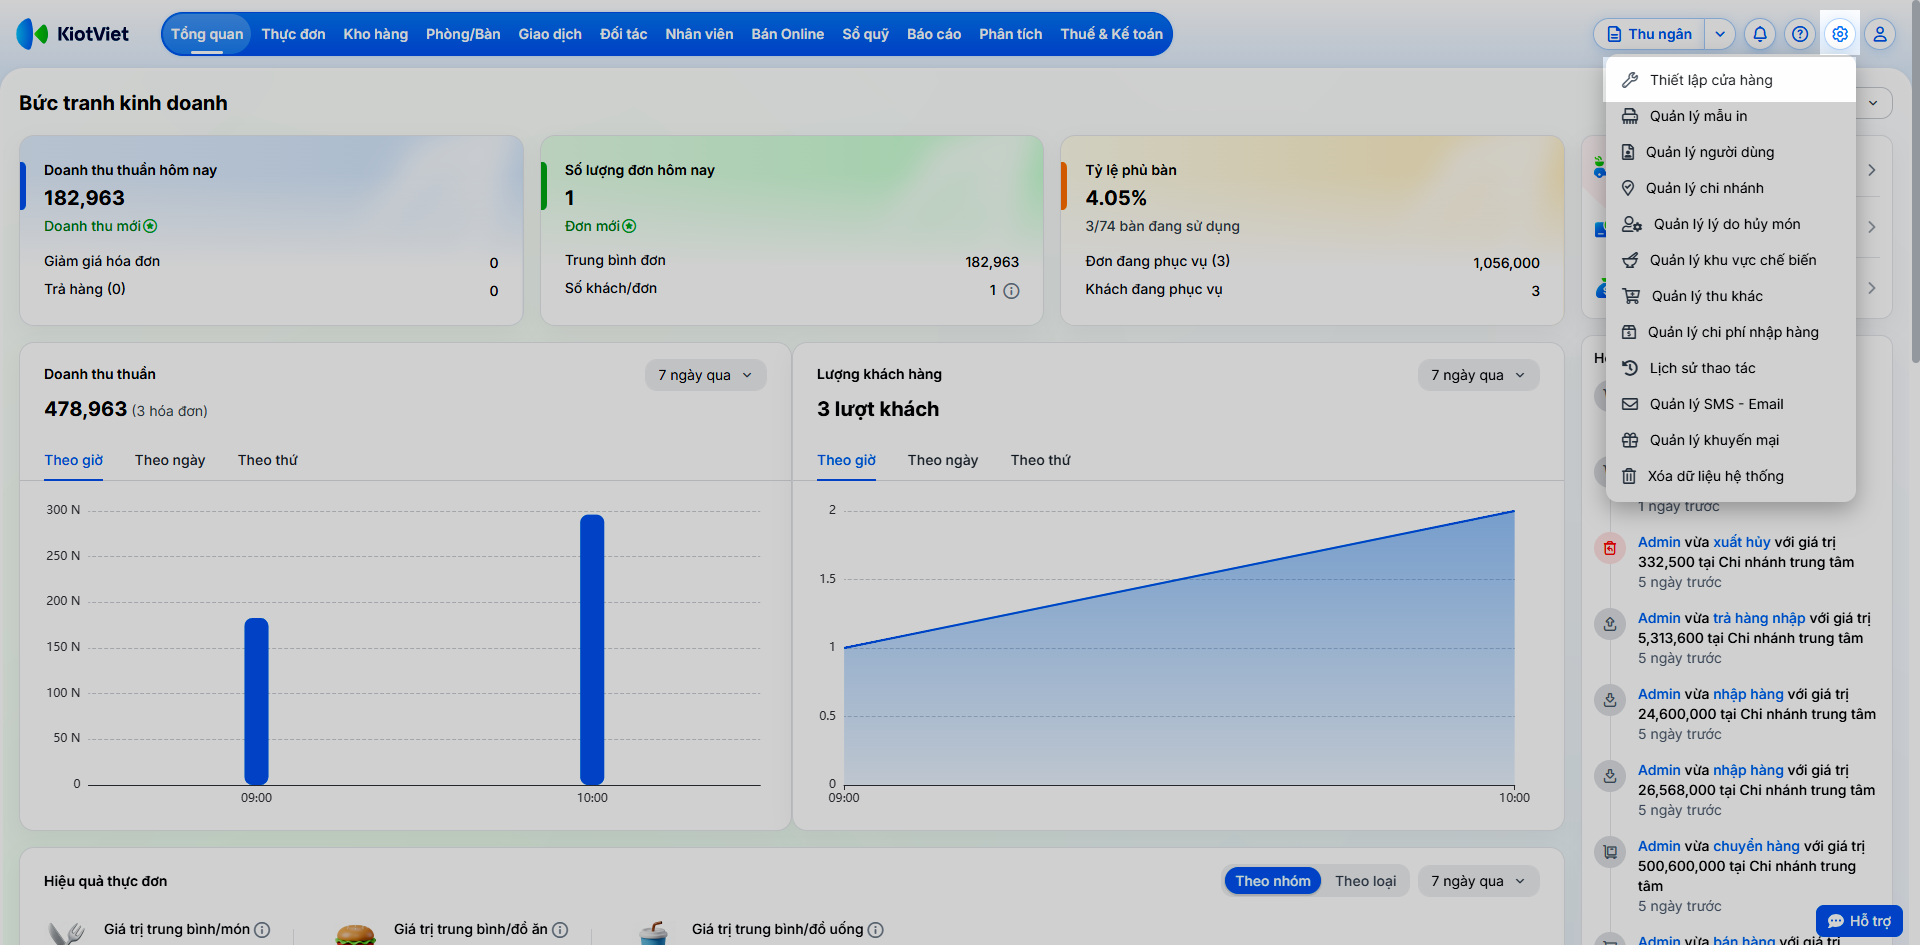1920x945 pixels.
Task: Open the user account profile icon
Action: [1880, 34]
